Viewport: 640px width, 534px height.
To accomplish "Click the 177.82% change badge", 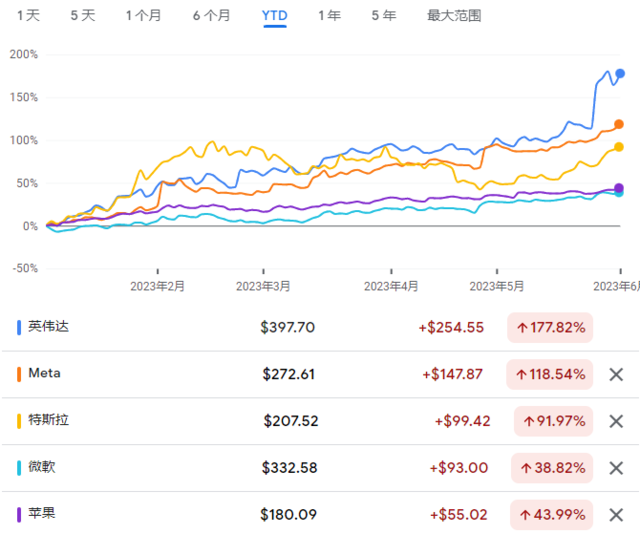I will click(550, 327).
